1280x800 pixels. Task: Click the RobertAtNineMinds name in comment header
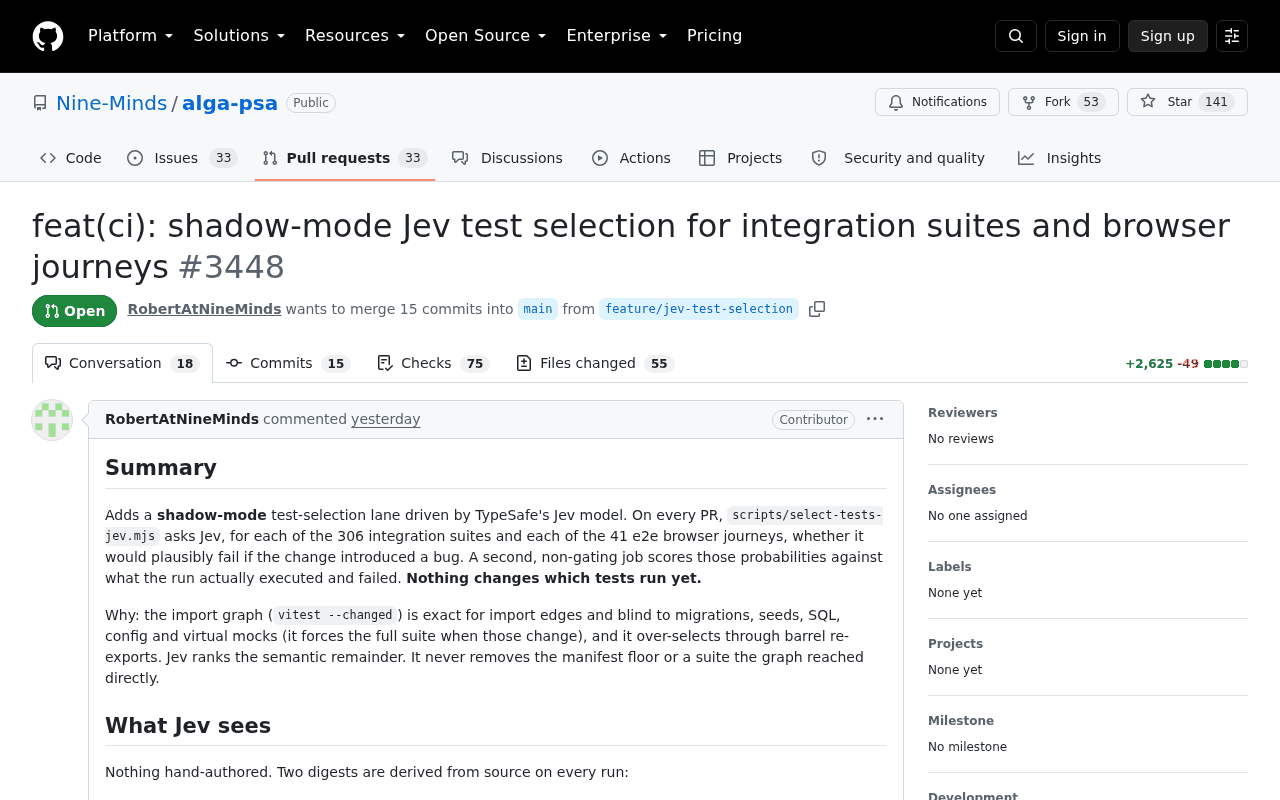point(182,419)
